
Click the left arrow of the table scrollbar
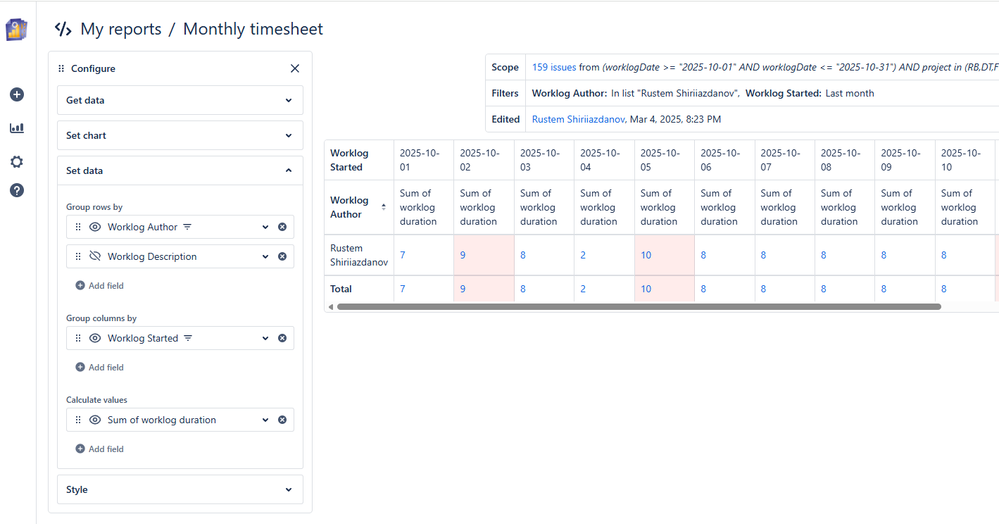331,307
